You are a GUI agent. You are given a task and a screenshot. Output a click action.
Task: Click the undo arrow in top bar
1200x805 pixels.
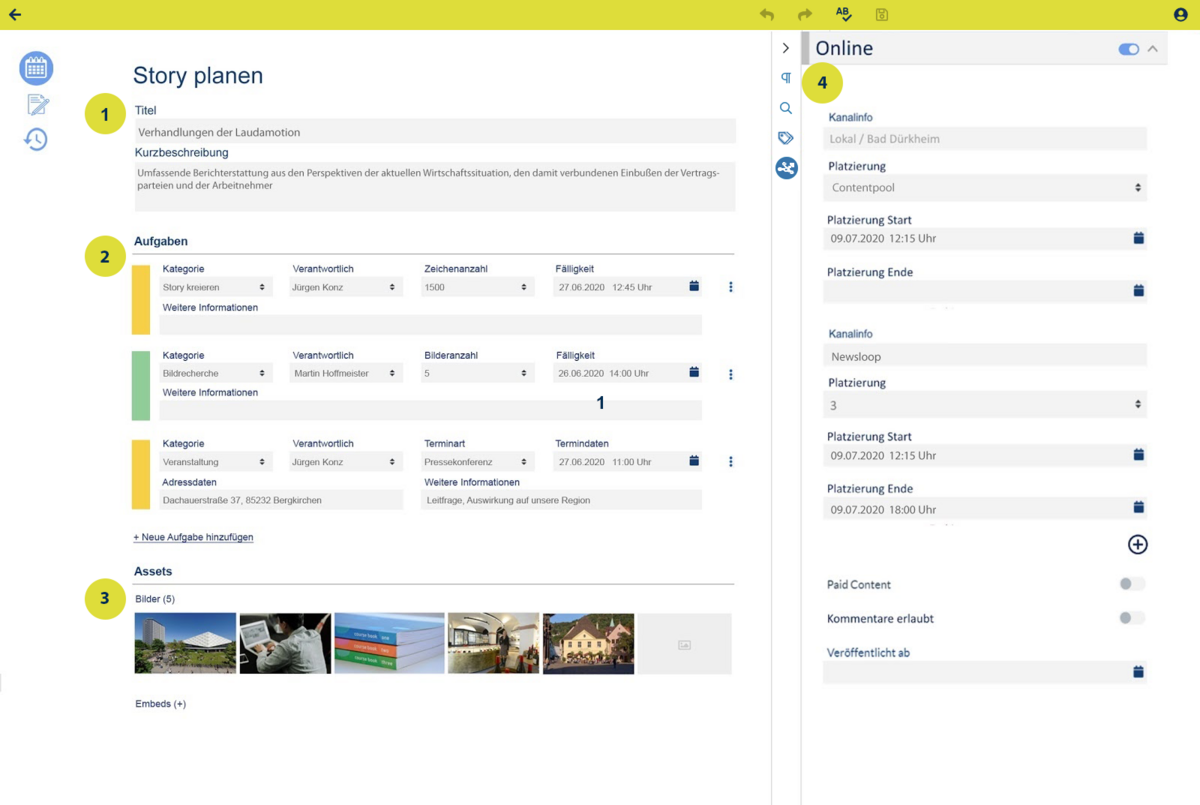(x=767, y=14)
